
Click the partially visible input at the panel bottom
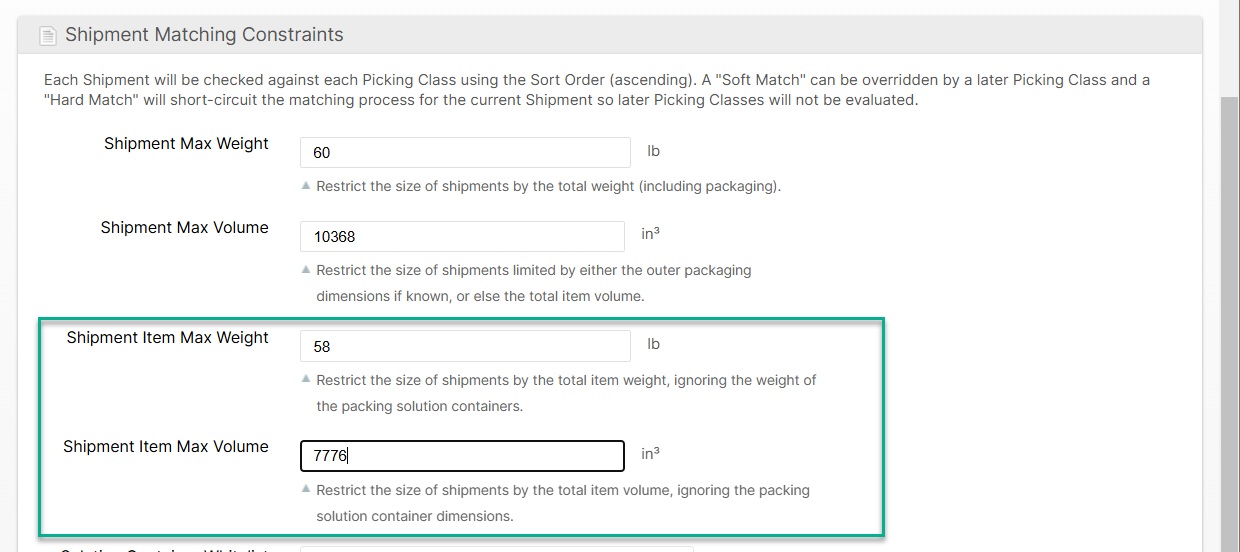(496, 548)
